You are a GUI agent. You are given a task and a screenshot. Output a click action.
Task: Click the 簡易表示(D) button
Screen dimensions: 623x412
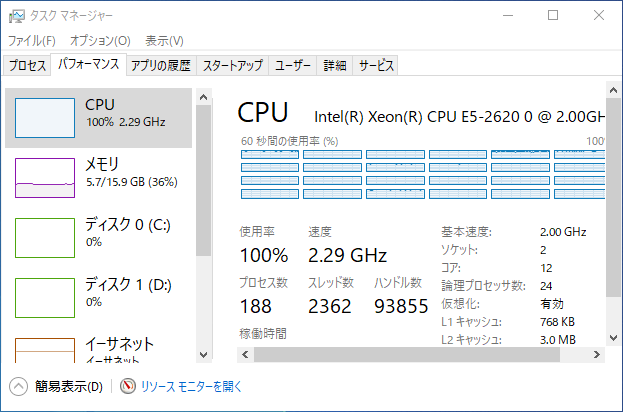pos(69,386)
